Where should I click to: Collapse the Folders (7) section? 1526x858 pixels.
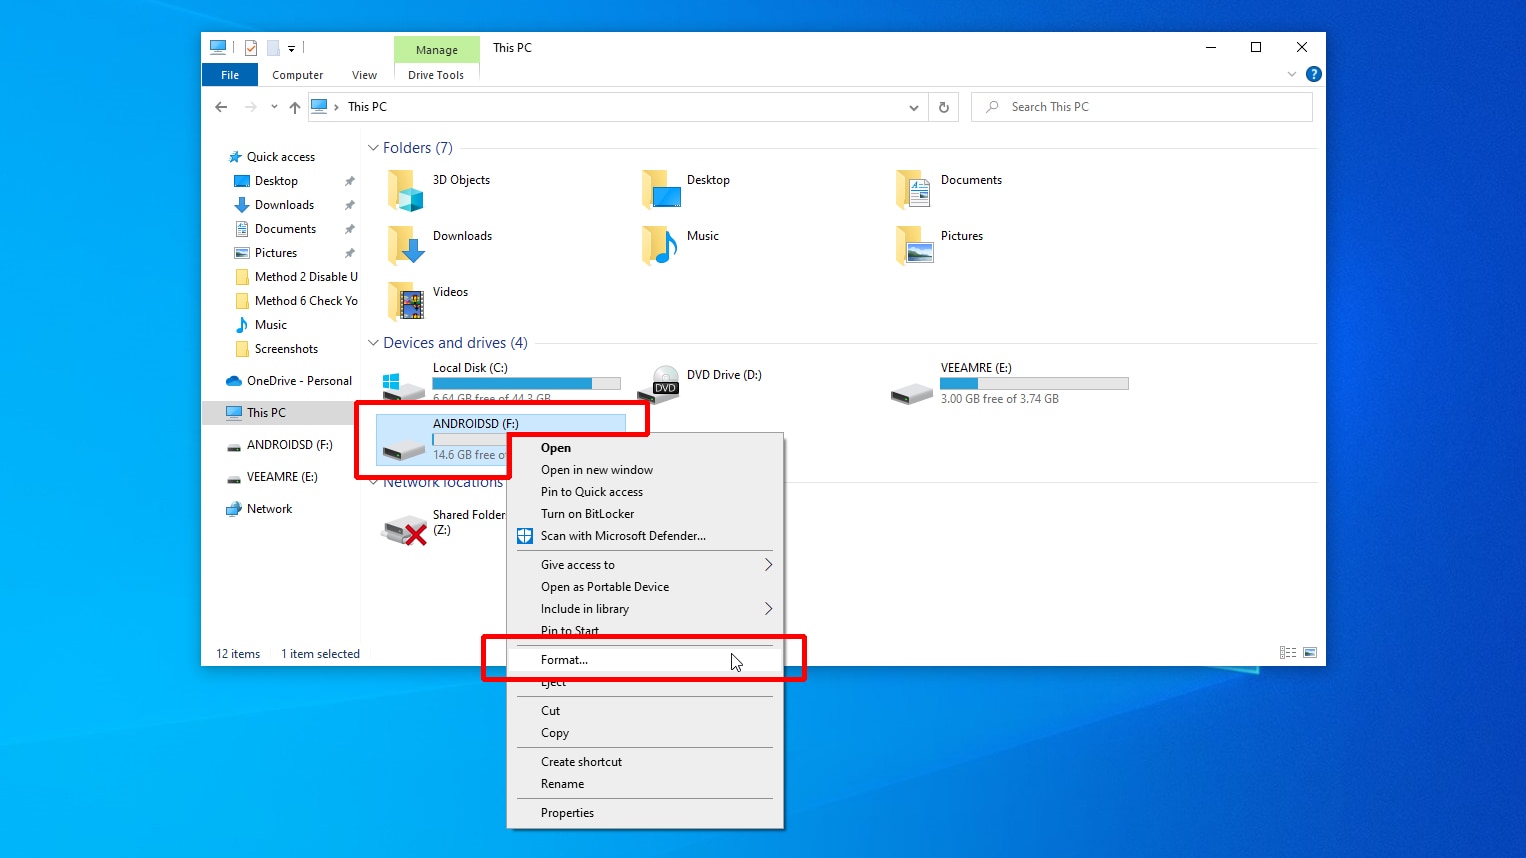click(373, 148)
